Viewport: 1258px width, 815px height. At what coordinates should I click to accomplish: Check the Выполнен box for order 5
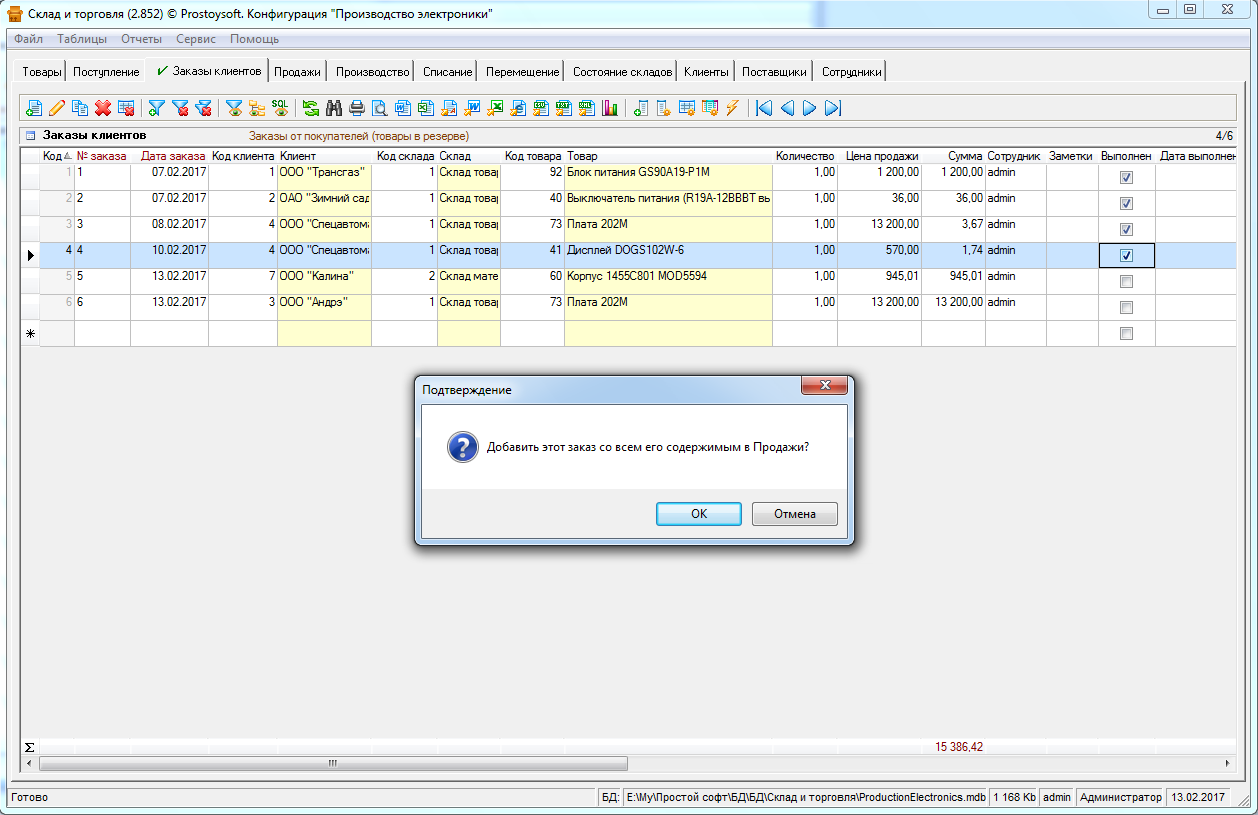click(1126, 282)
